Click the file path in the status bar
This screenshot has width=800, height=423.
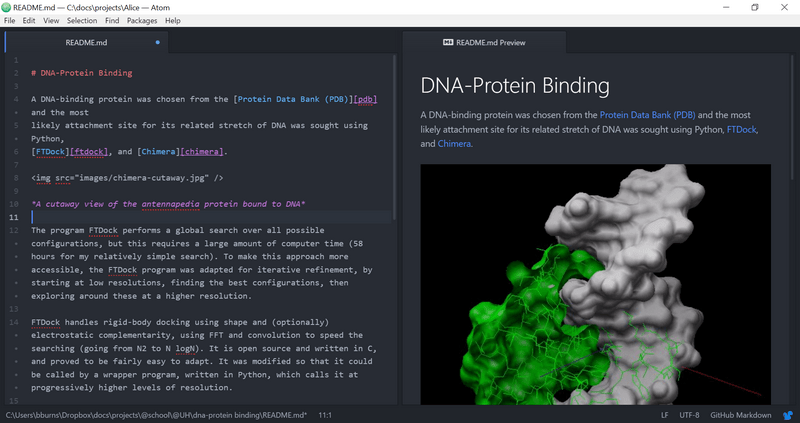point(156,415)
